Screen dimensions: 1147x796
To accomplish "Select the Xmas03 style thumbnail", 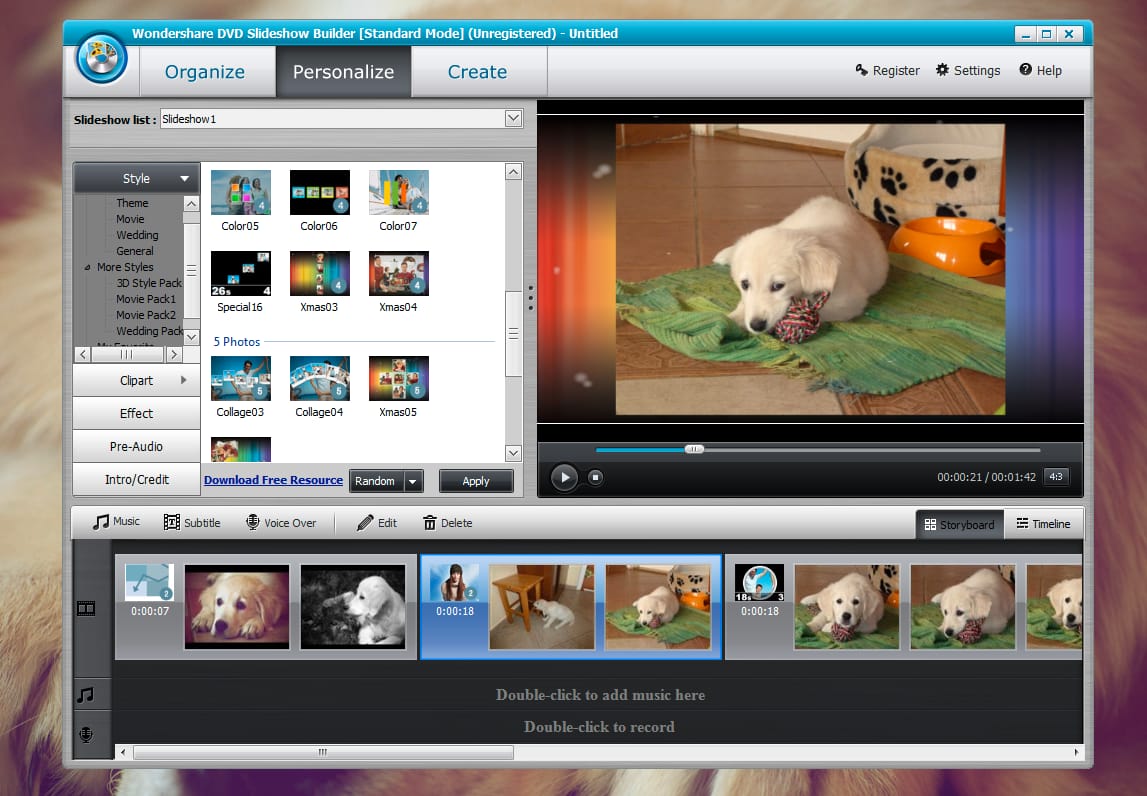I will coord(320,274).
